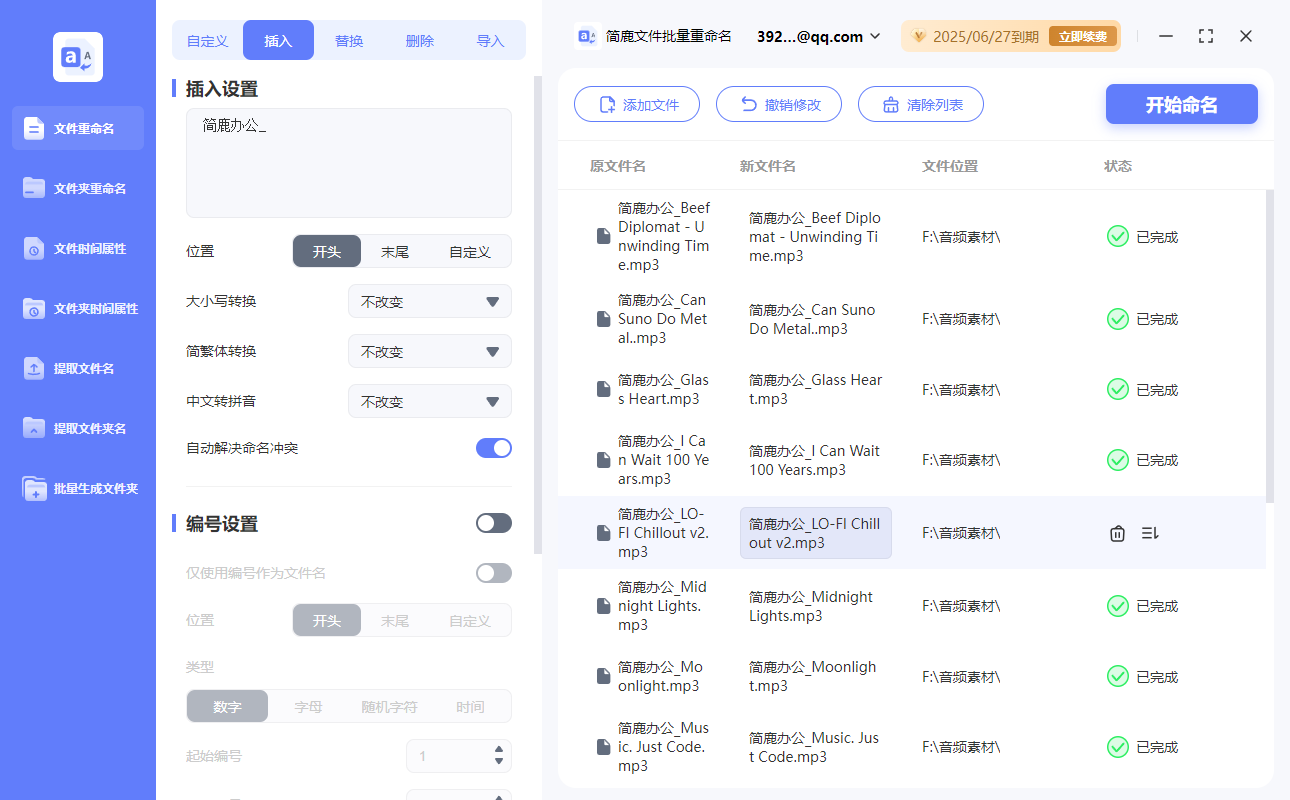Image resolution: width=1290 pixels, height=800 pixels.
Task: Open the 大小写转换 dropdown
Action: pos(429,301)
